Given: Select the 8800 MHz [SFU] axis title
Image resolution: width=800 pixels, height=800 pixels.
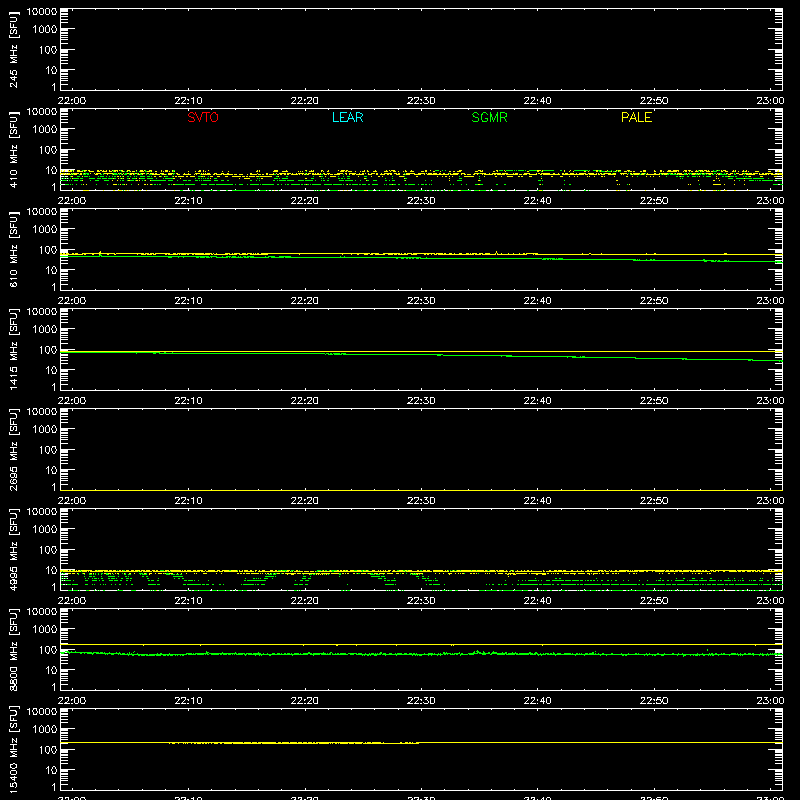Looking at the screenshot, I should 13,649.
